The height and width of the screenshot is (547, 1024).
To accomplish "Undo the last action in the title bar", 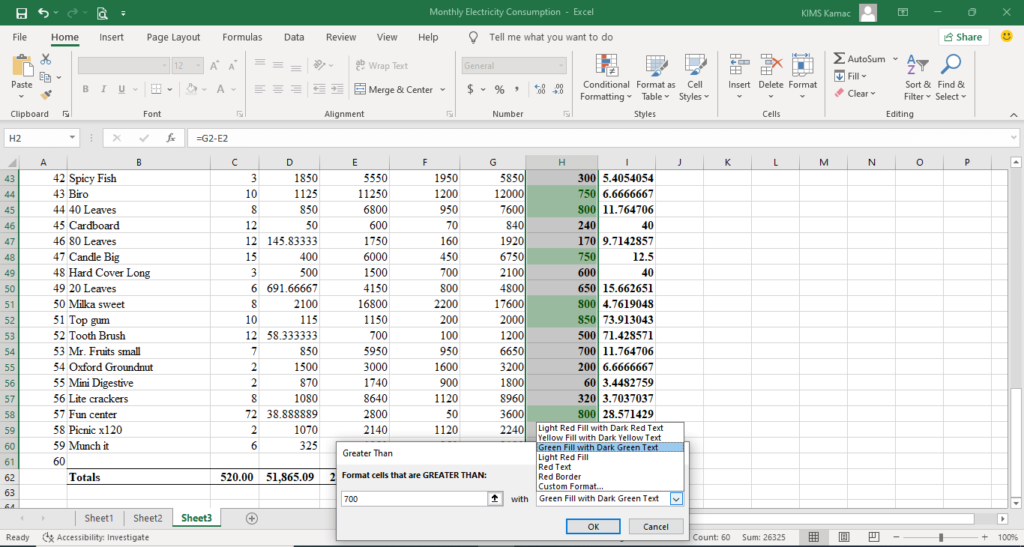I will click(x=43, y=12).
